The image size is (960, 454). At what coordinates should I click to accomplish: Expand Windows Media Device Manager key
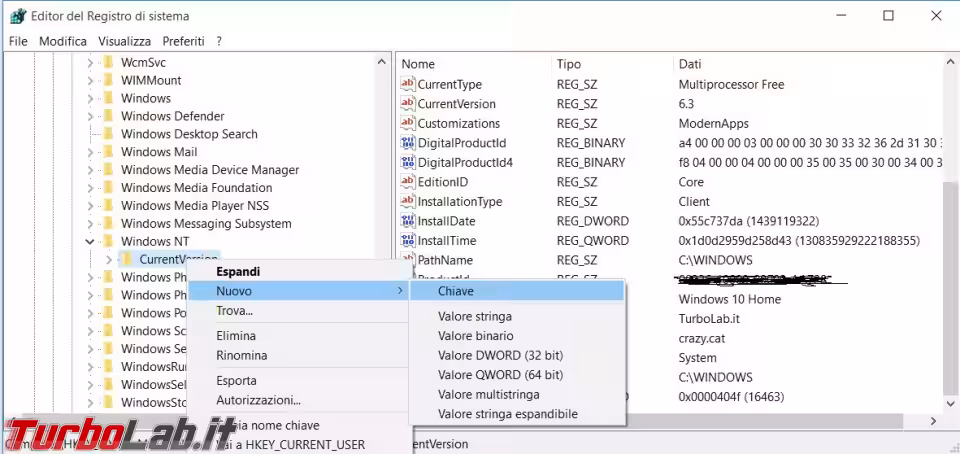tap(90, 170)
